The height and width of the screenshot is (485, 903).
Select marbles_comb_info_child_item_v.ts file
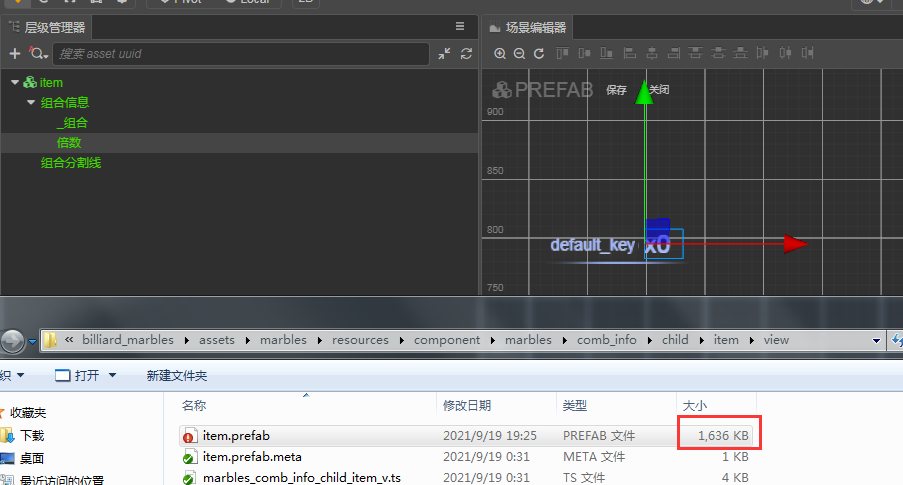pyautogui.click(x=302, y=478)
